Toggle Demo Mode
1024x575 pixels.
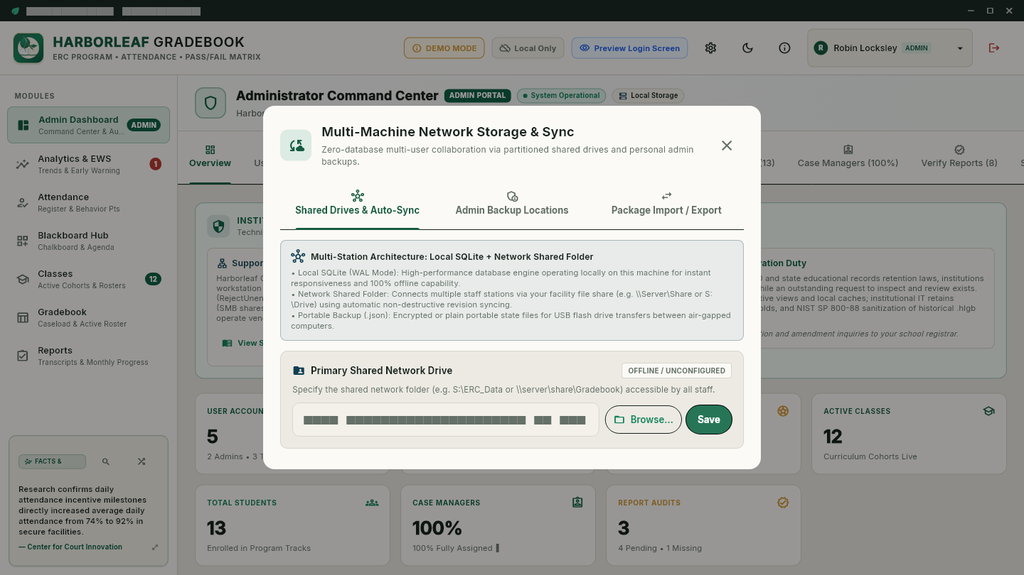444,48
